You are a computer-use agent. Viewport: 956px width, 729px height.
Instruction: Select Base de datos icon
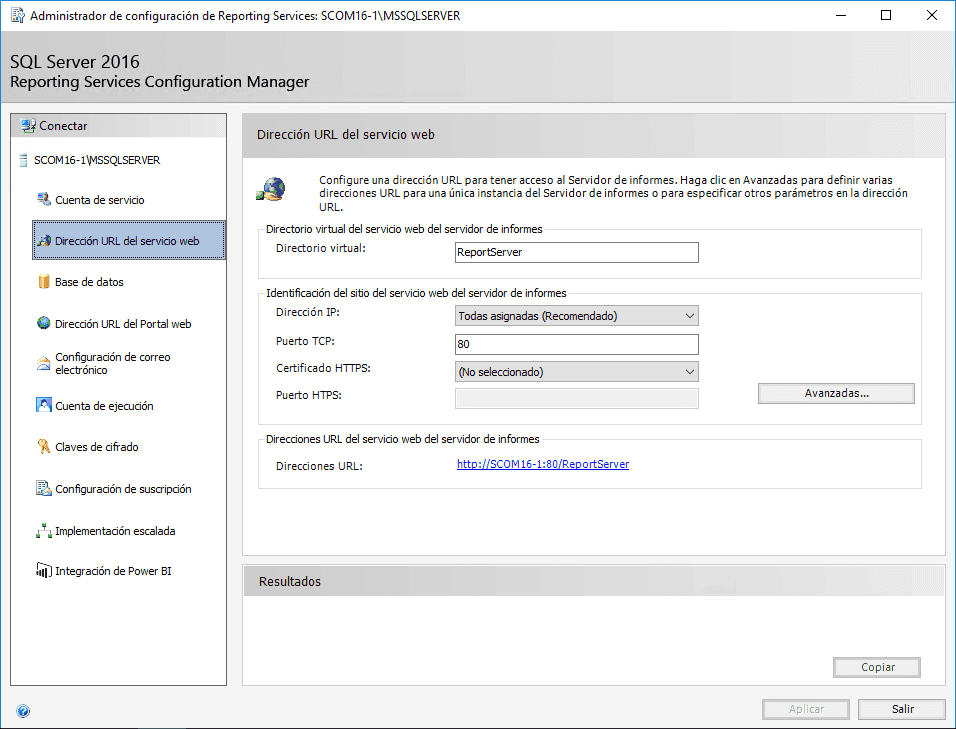point(43,282)
